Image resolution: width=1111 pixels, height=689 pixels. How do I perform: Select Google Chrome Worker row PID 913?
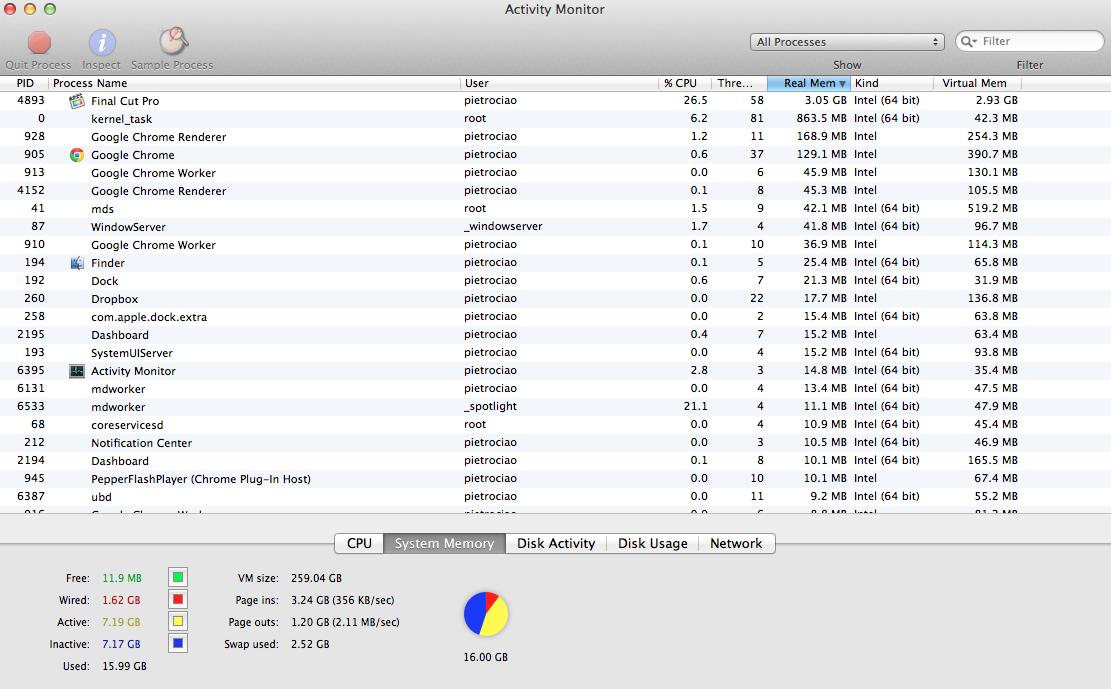coord(556,173)
